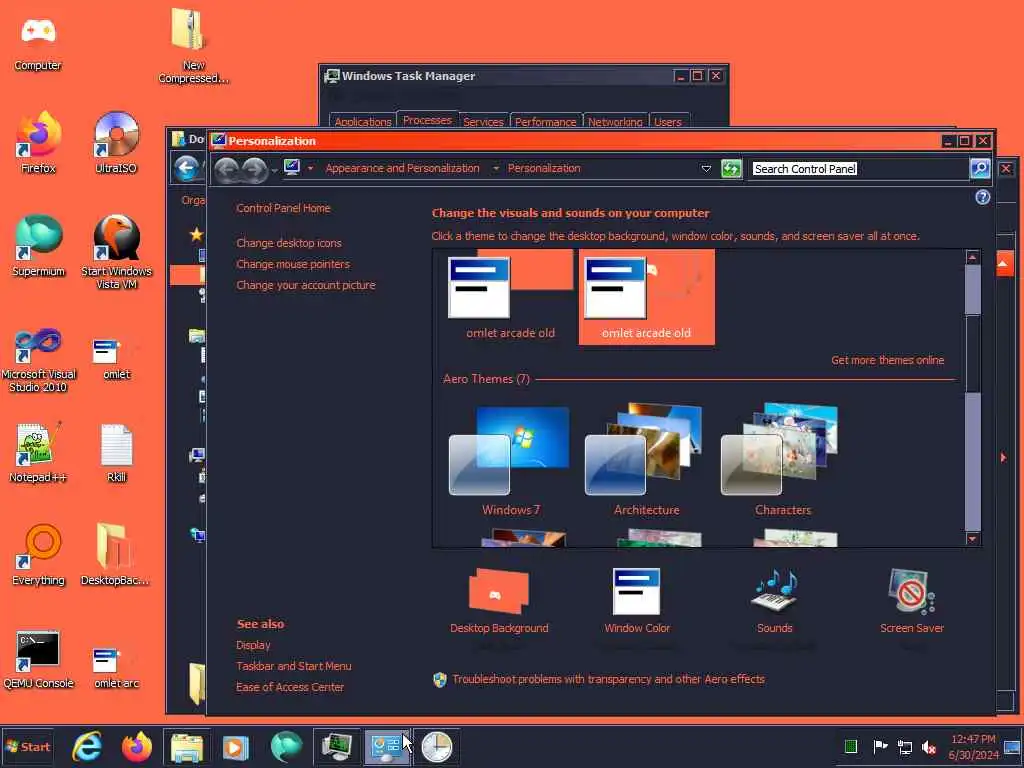Open Firefox from the taskbar
Image resolution: width=1024 pixels, height=768 pixels.
tap(136, 746)
